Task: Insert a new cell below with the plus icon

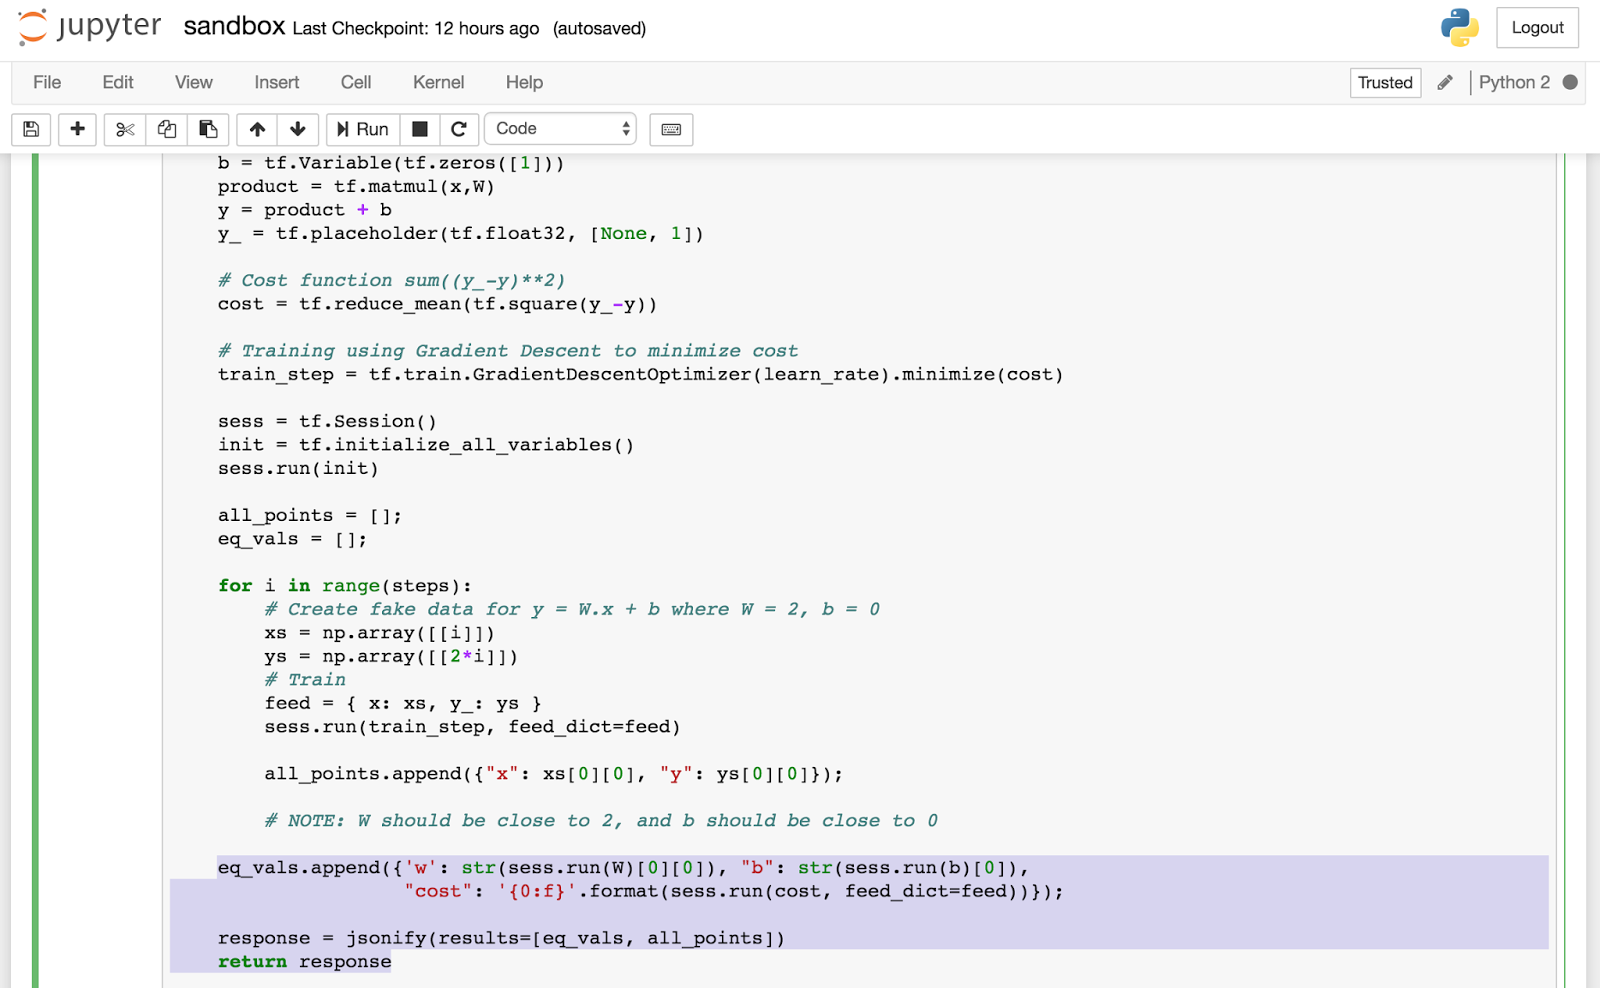Action: tap(77, 129)
